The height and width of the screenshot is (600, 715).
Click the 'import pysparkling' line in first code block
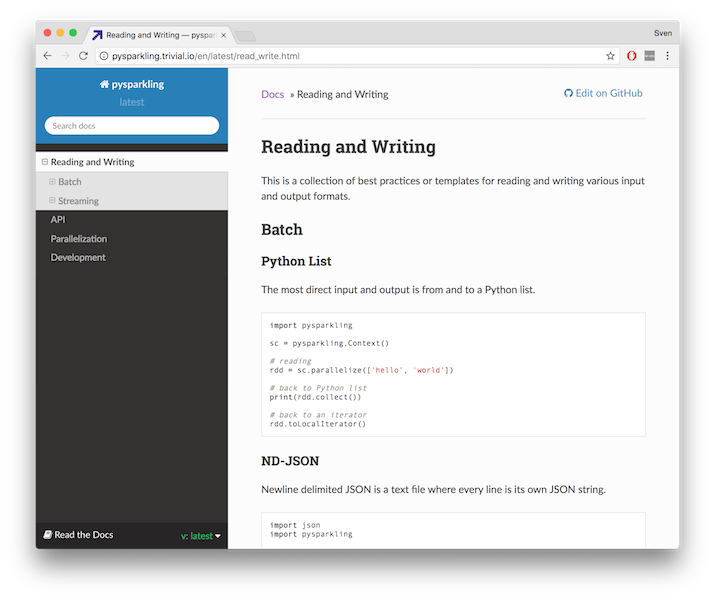point(311,326)
